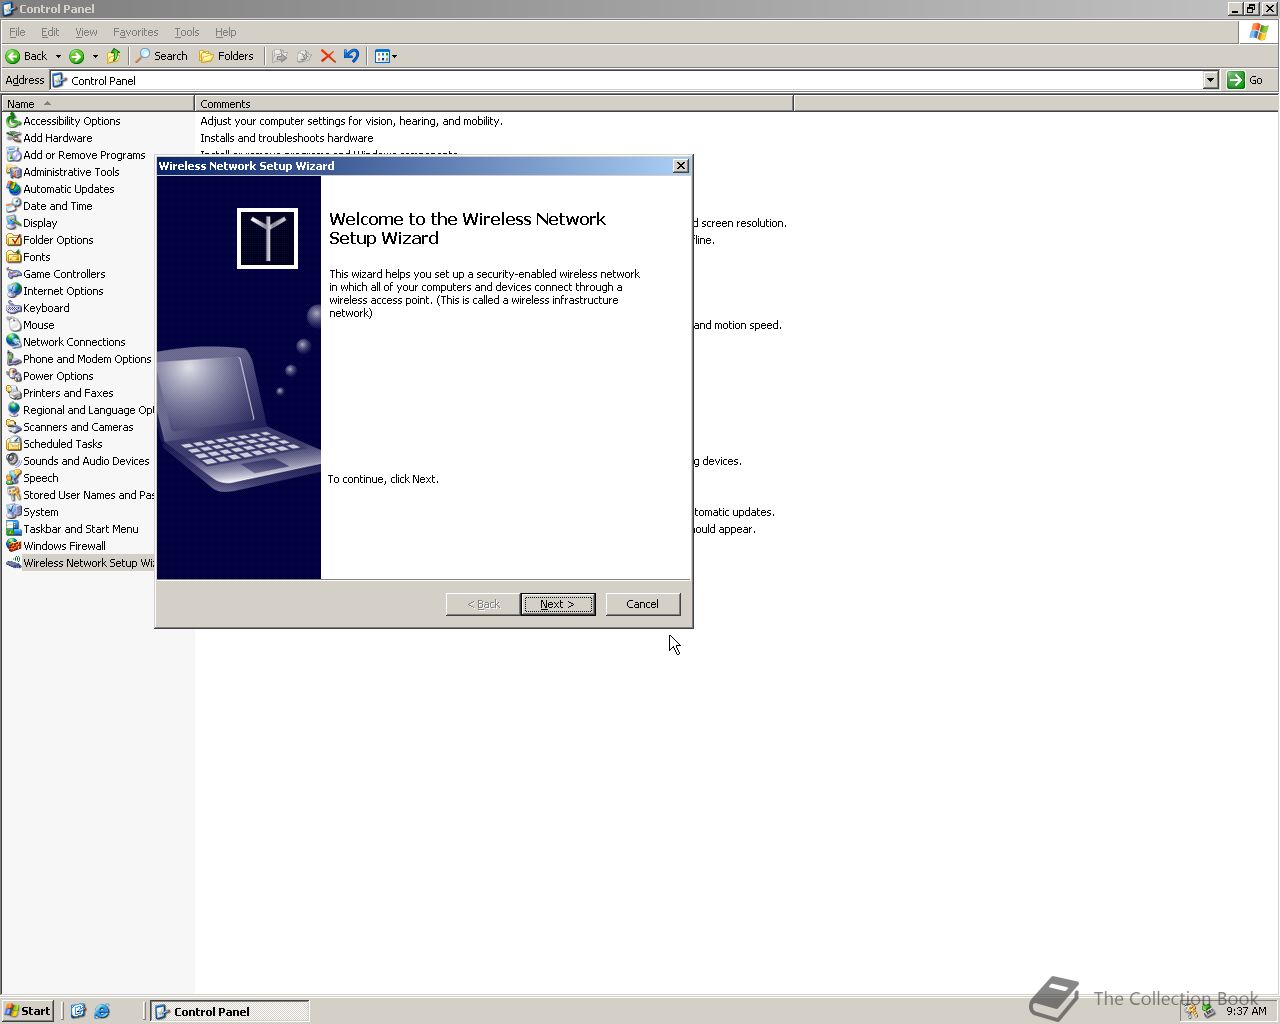The width and height of the screenshot is (1280, 1024).
Task: Open the Back history dropdown arrow
Action: point(58,56)
